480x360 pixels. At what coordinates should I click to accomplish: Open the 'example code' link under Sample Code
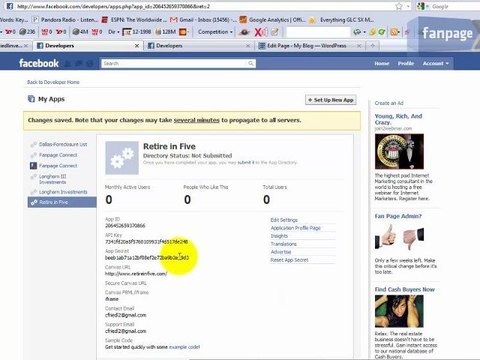184,347
